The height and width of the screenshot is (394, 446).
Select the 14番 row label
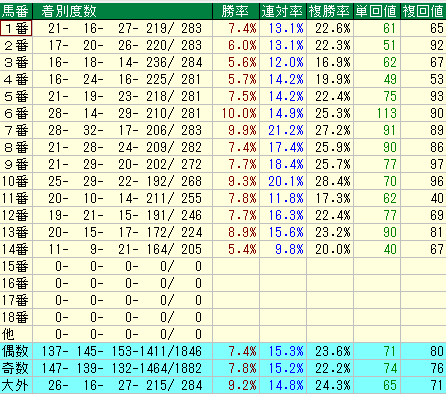pyautogui.click(x=16, y=249)
